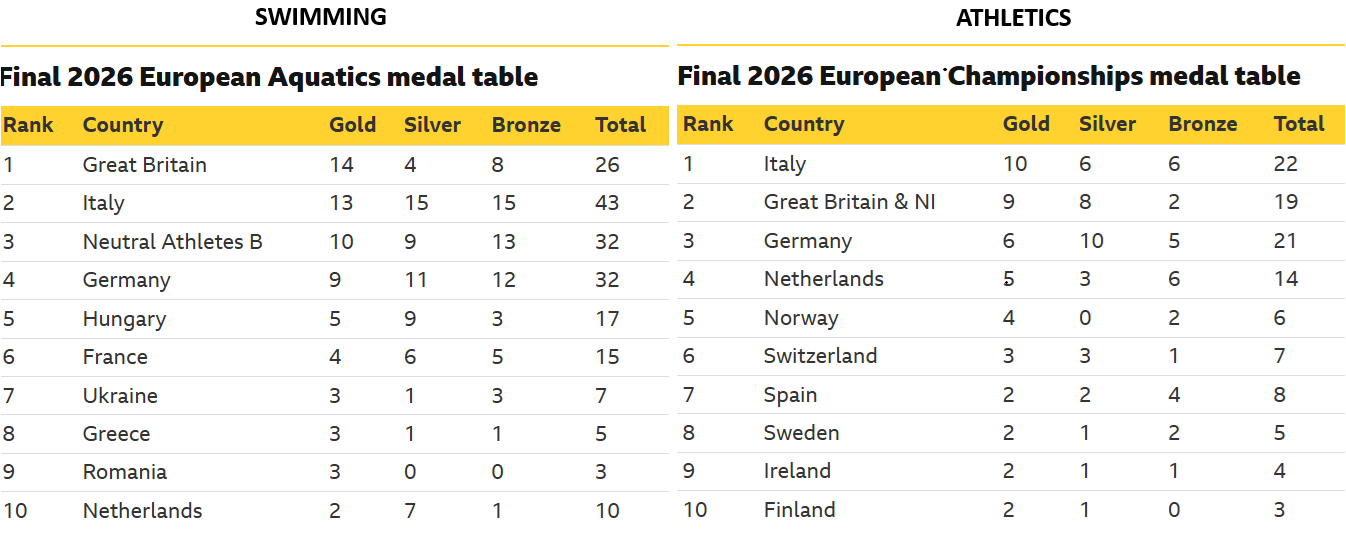Click the ATHLETICS section heading

1013,18
